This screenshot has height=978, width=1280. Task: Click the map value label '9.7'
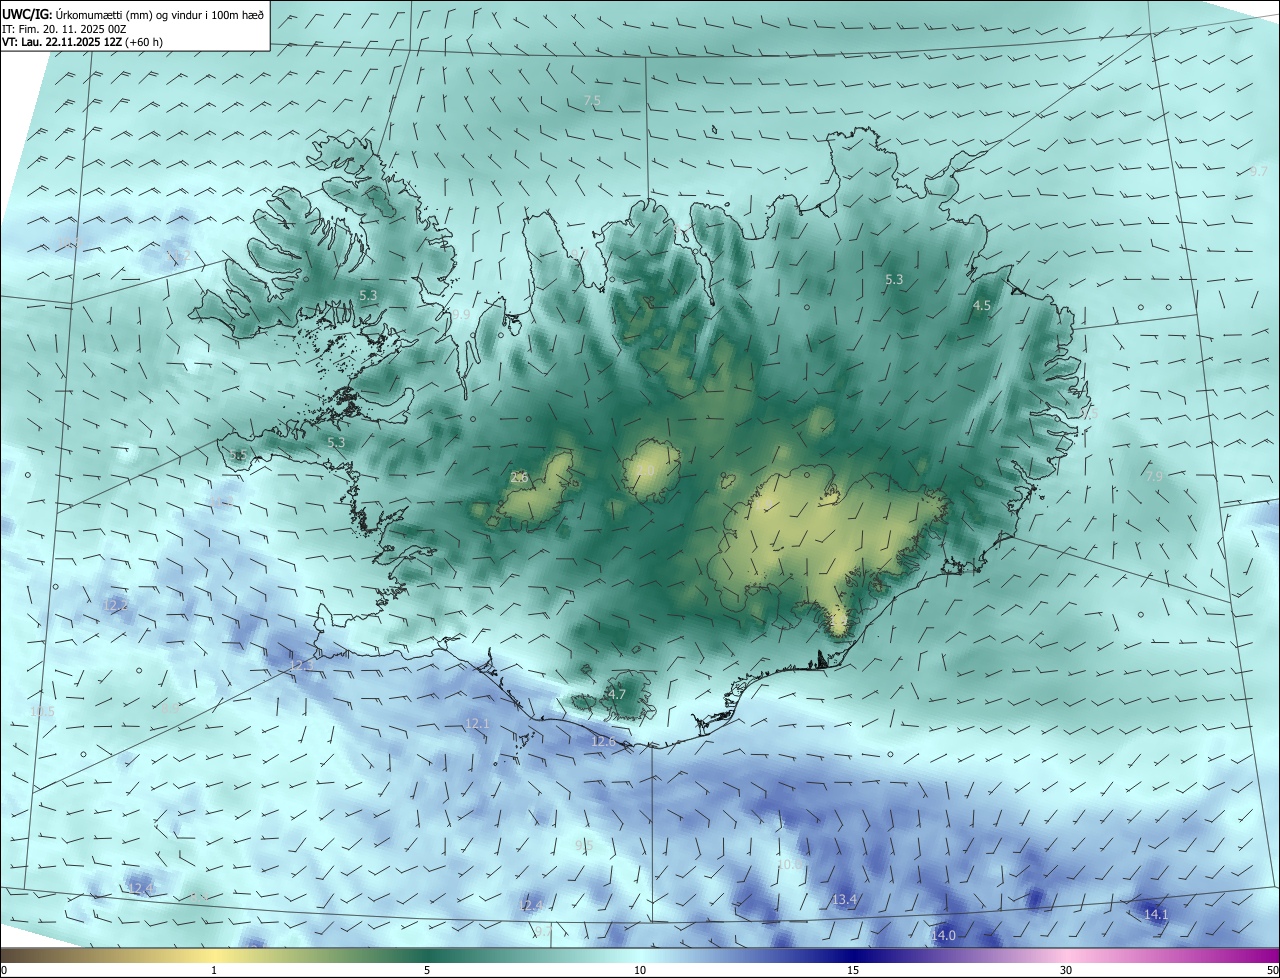pyautogui.click(x=1259, y=171)
